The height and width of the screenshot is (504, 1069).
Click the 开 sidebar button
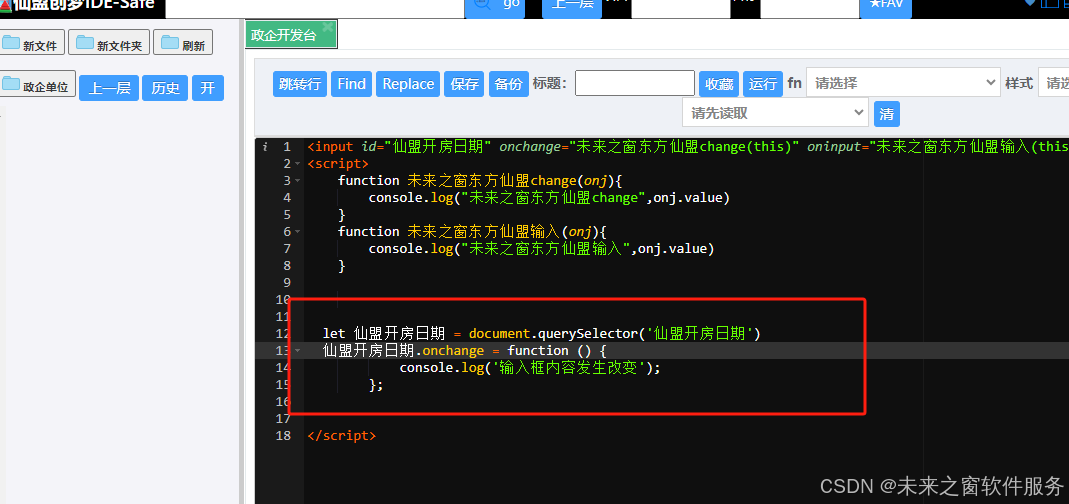coord(207,88)
